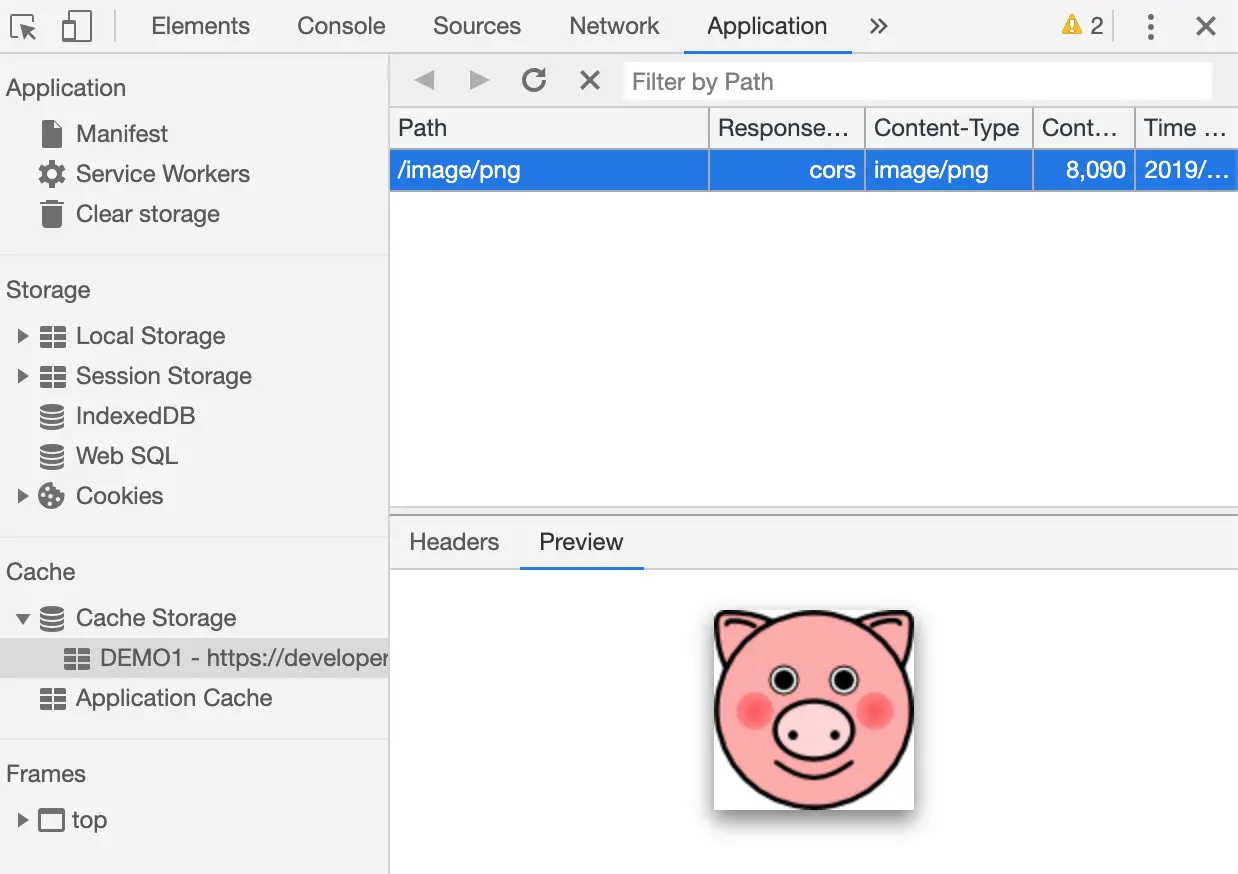The width and height of the screenshot is (1238, 874).
Task: Click the top frame window icon
Action: tap(52, 820)
